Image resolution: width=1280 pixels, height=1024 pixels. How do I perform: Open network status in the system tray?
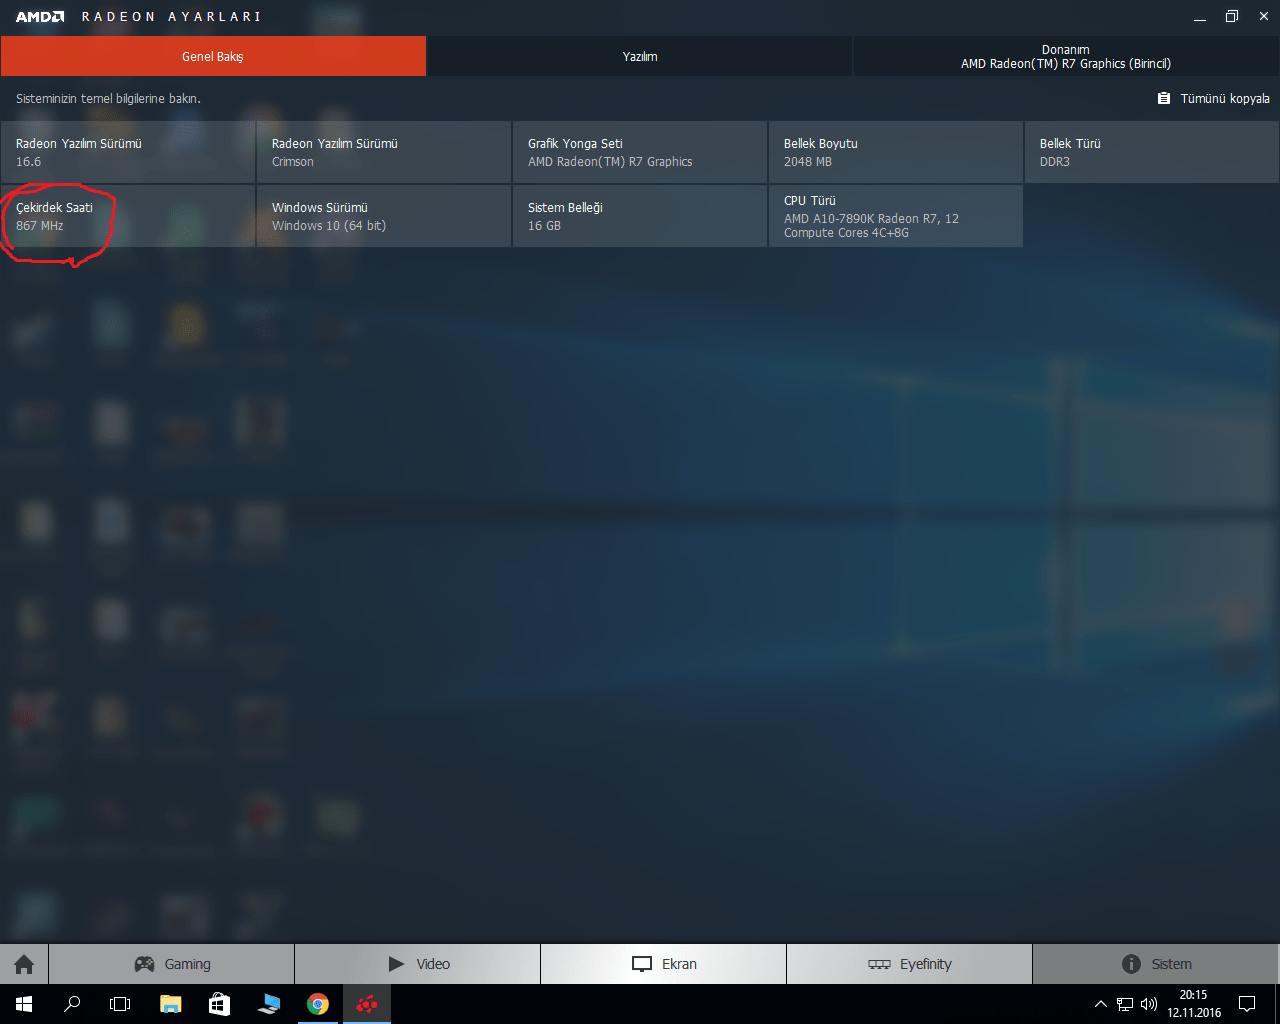(1125, 1004)
